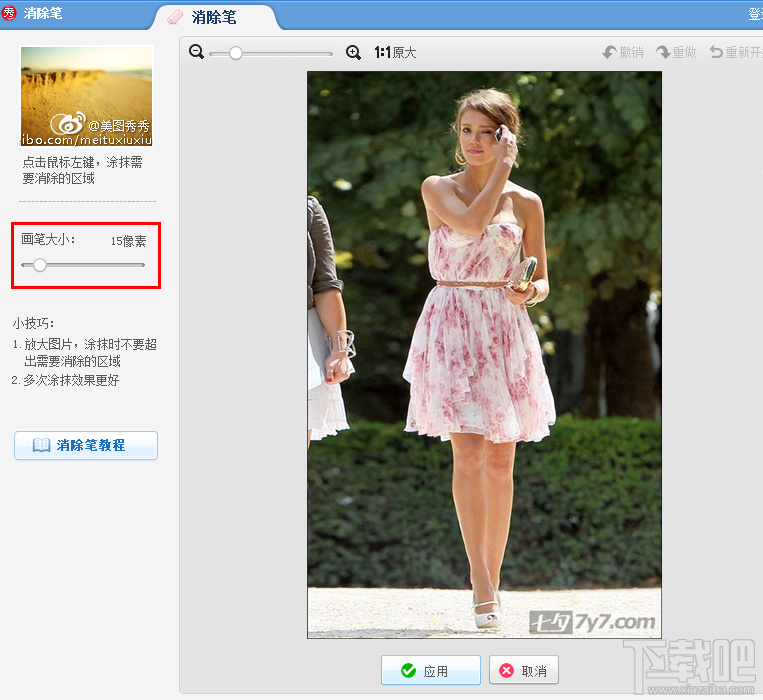The image size is (763, 700).
Task: Click the red 秀 app logo icon
Action: [9, 13]
